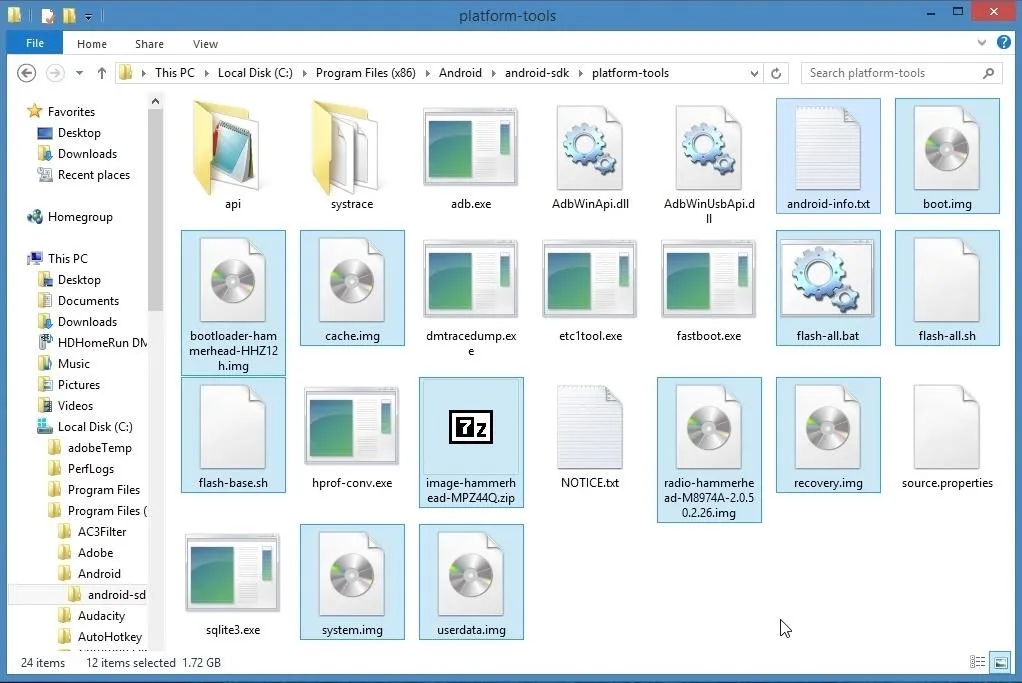Viewport: 1022px width, 683px height.
Task: Select system.img disc image icon
Action: tap(352, 575)
